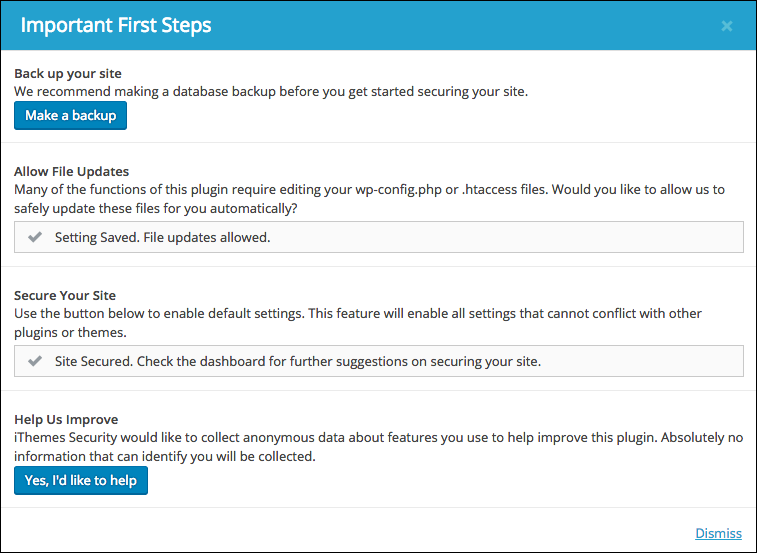757x553 pixels.
Task: Select the File updates allowed status box
Action: pos(379,237)
